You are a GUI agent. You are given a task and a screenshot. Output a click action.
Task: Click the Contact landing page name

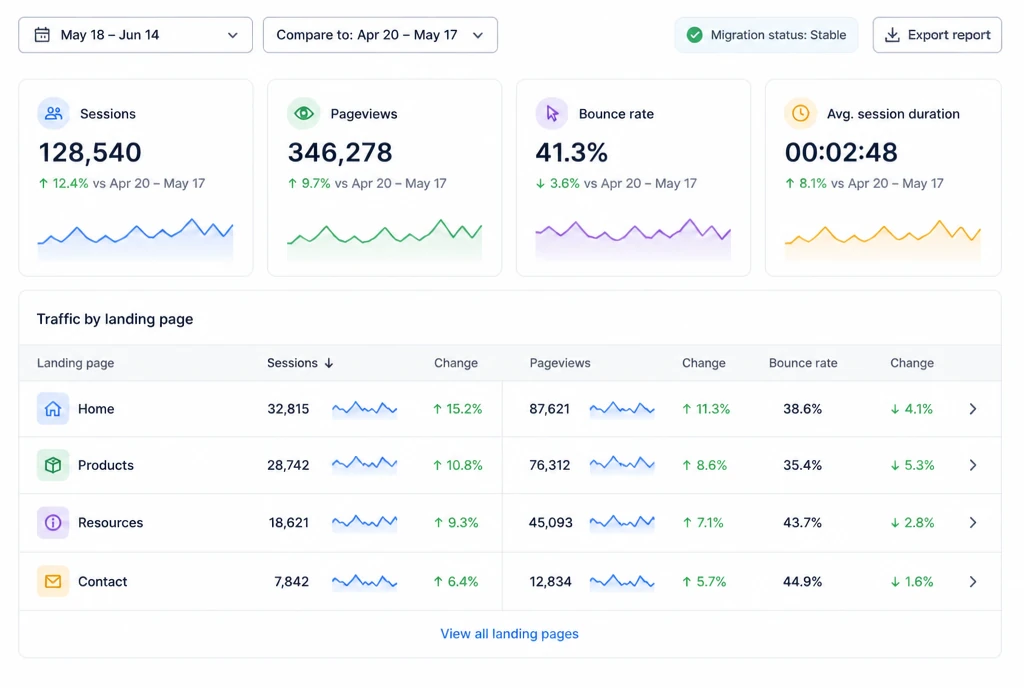(x=103, y=582)
